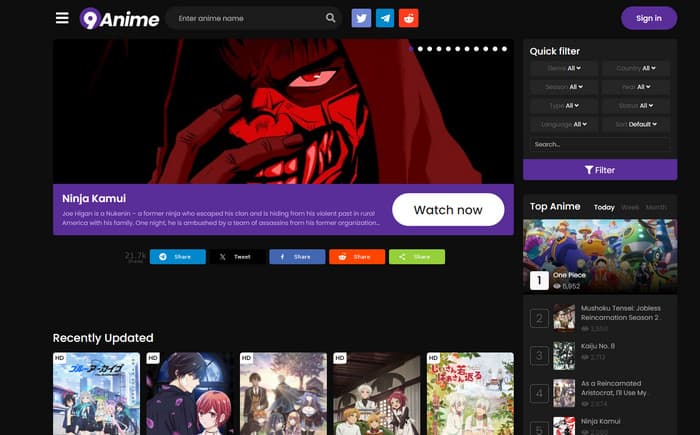Image resolution: width=700 pixels, height=435 pixels.
Task: Expand the Status filter dropdown
Action: point(636,106)
